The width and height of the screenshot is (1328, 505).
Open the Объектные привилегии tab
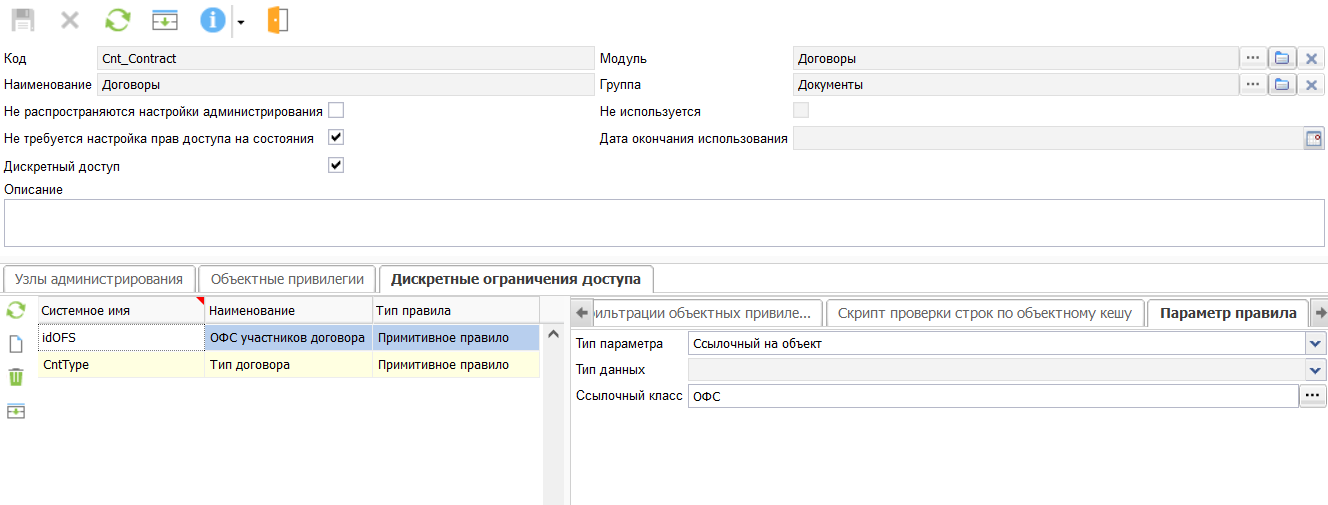tap(287, 279)
